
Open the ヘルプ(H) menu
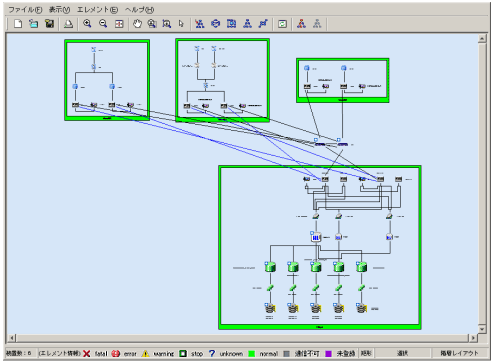click(139, 10)
